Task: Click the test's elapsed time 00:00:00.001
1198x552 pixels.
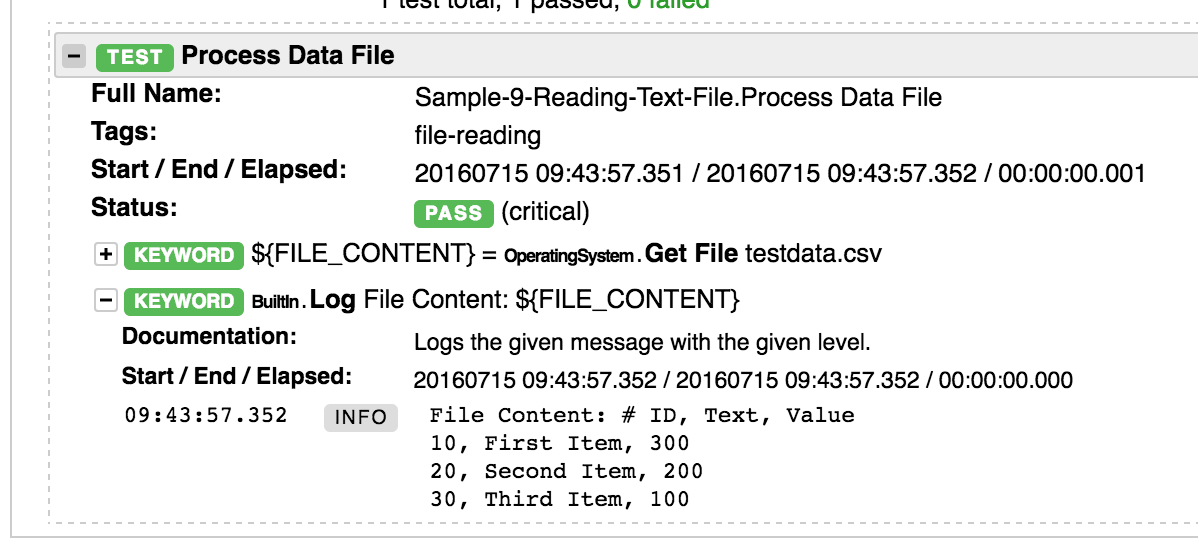Action: click(1070, 173)
